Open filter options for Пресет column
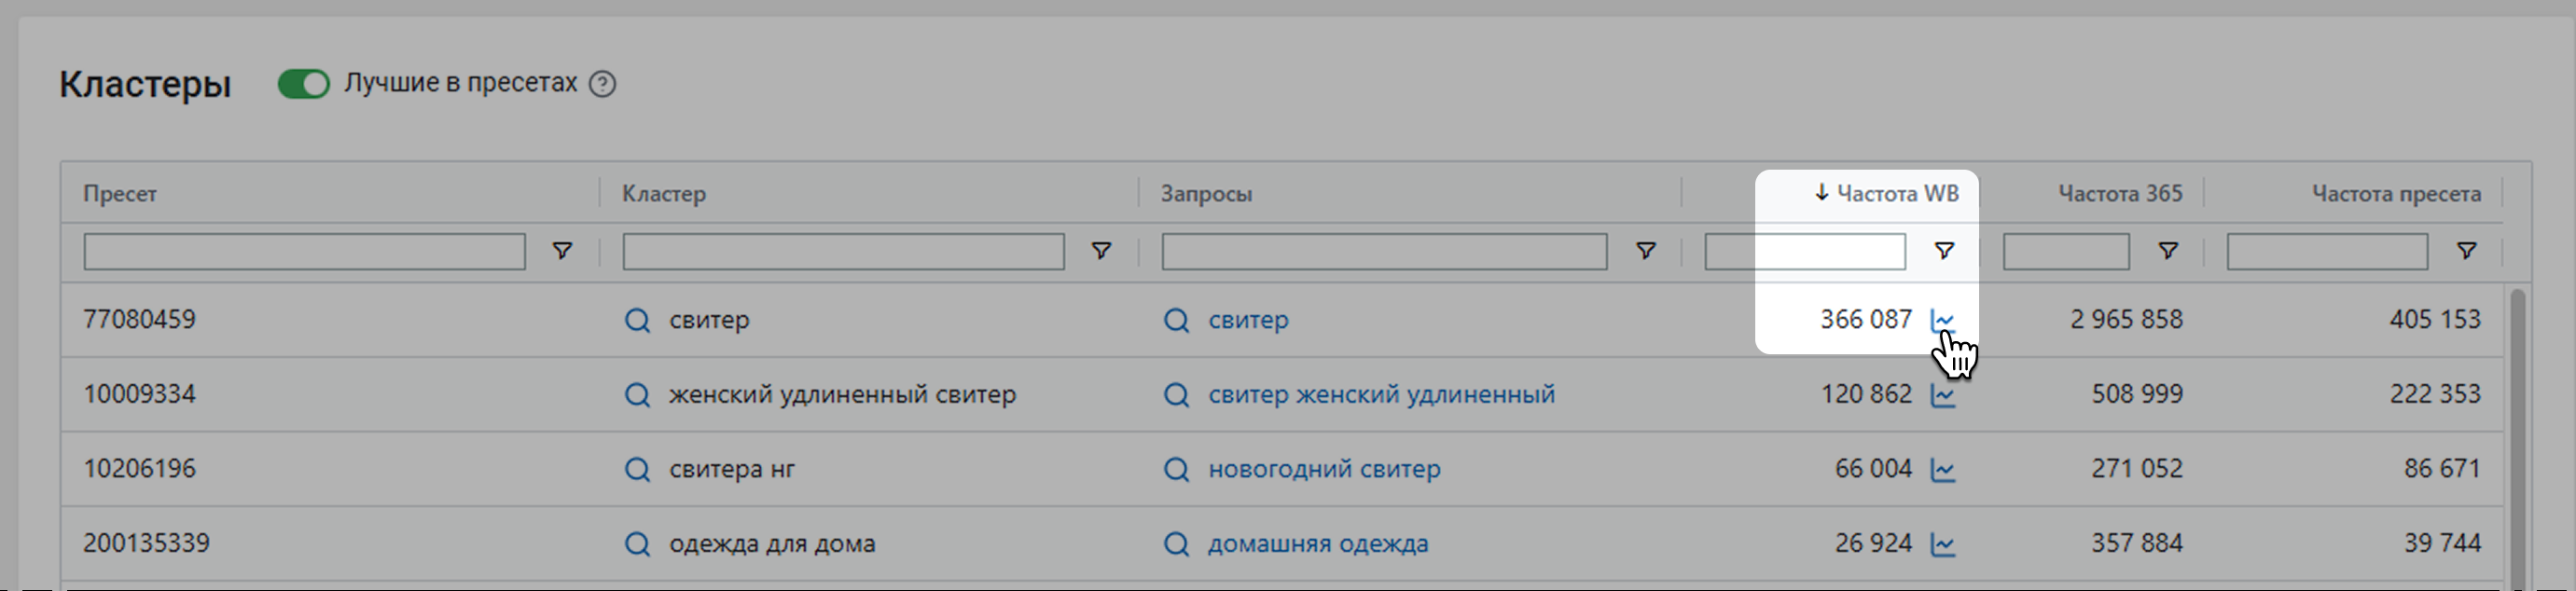 coord(563,251)
